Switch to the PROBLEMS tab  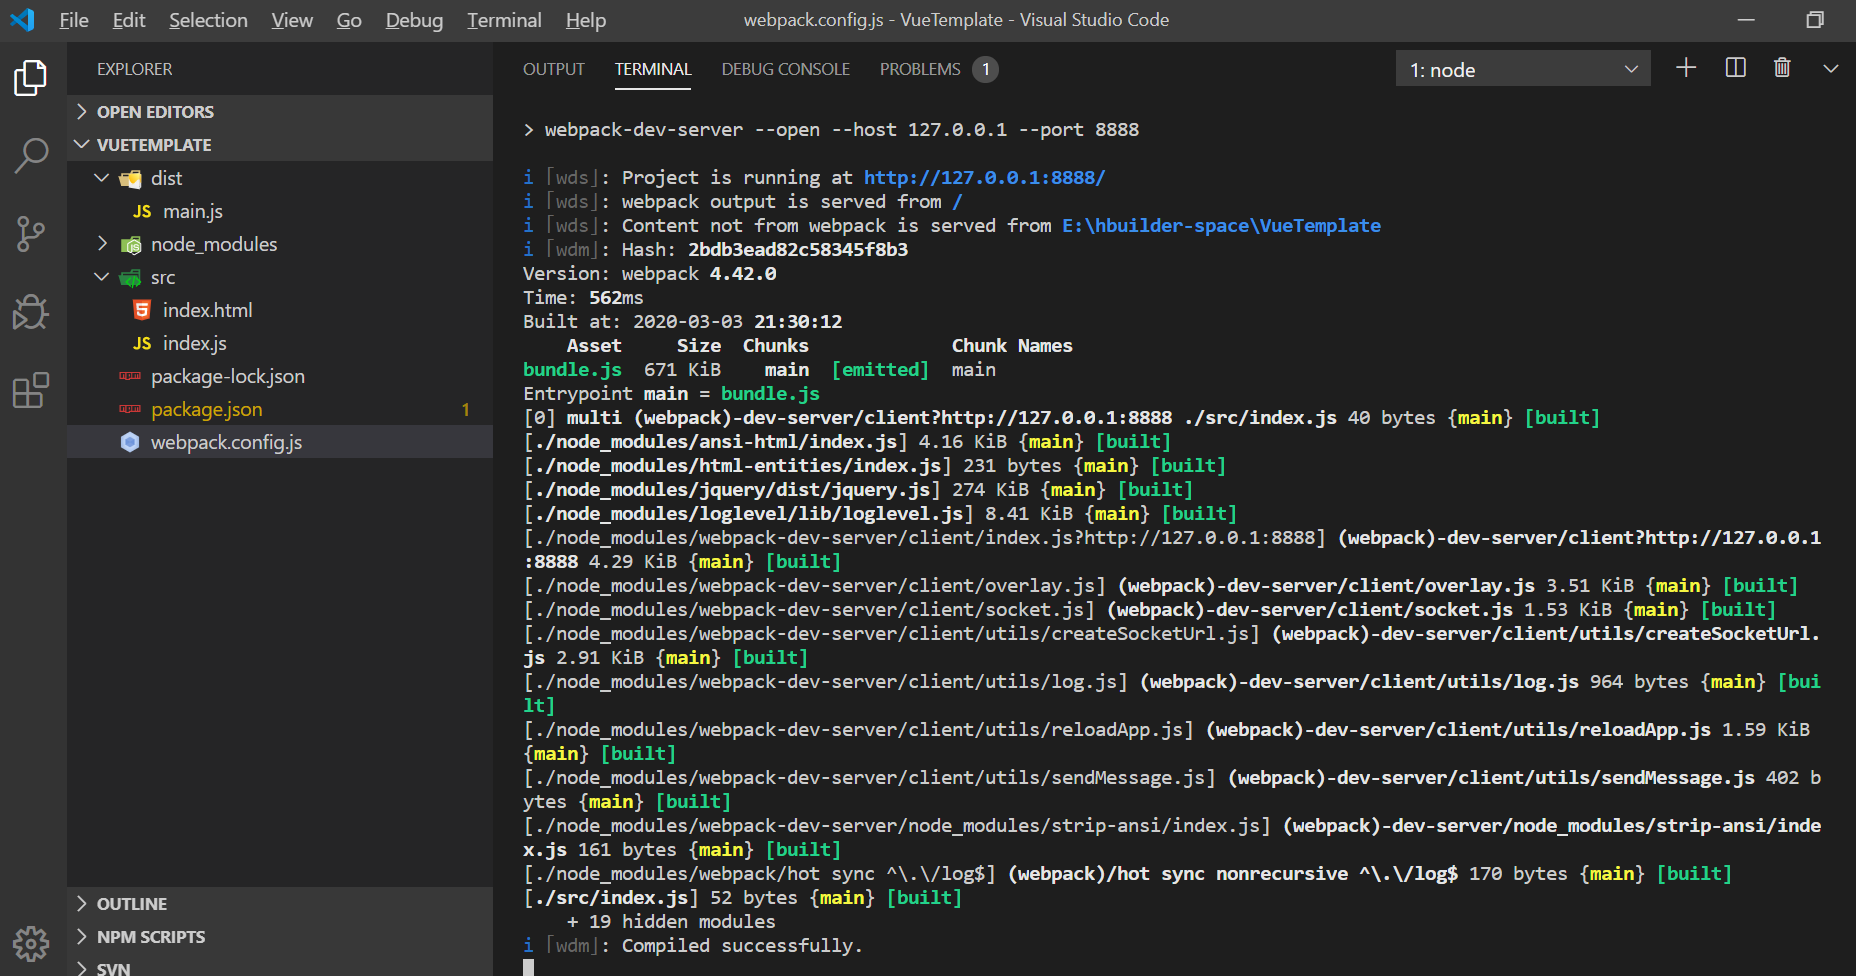(920, 69)
